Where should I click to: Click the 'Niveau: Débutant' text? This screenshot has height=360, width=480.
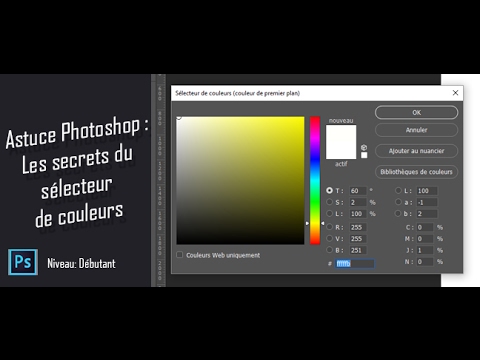(x=81, y=263)
